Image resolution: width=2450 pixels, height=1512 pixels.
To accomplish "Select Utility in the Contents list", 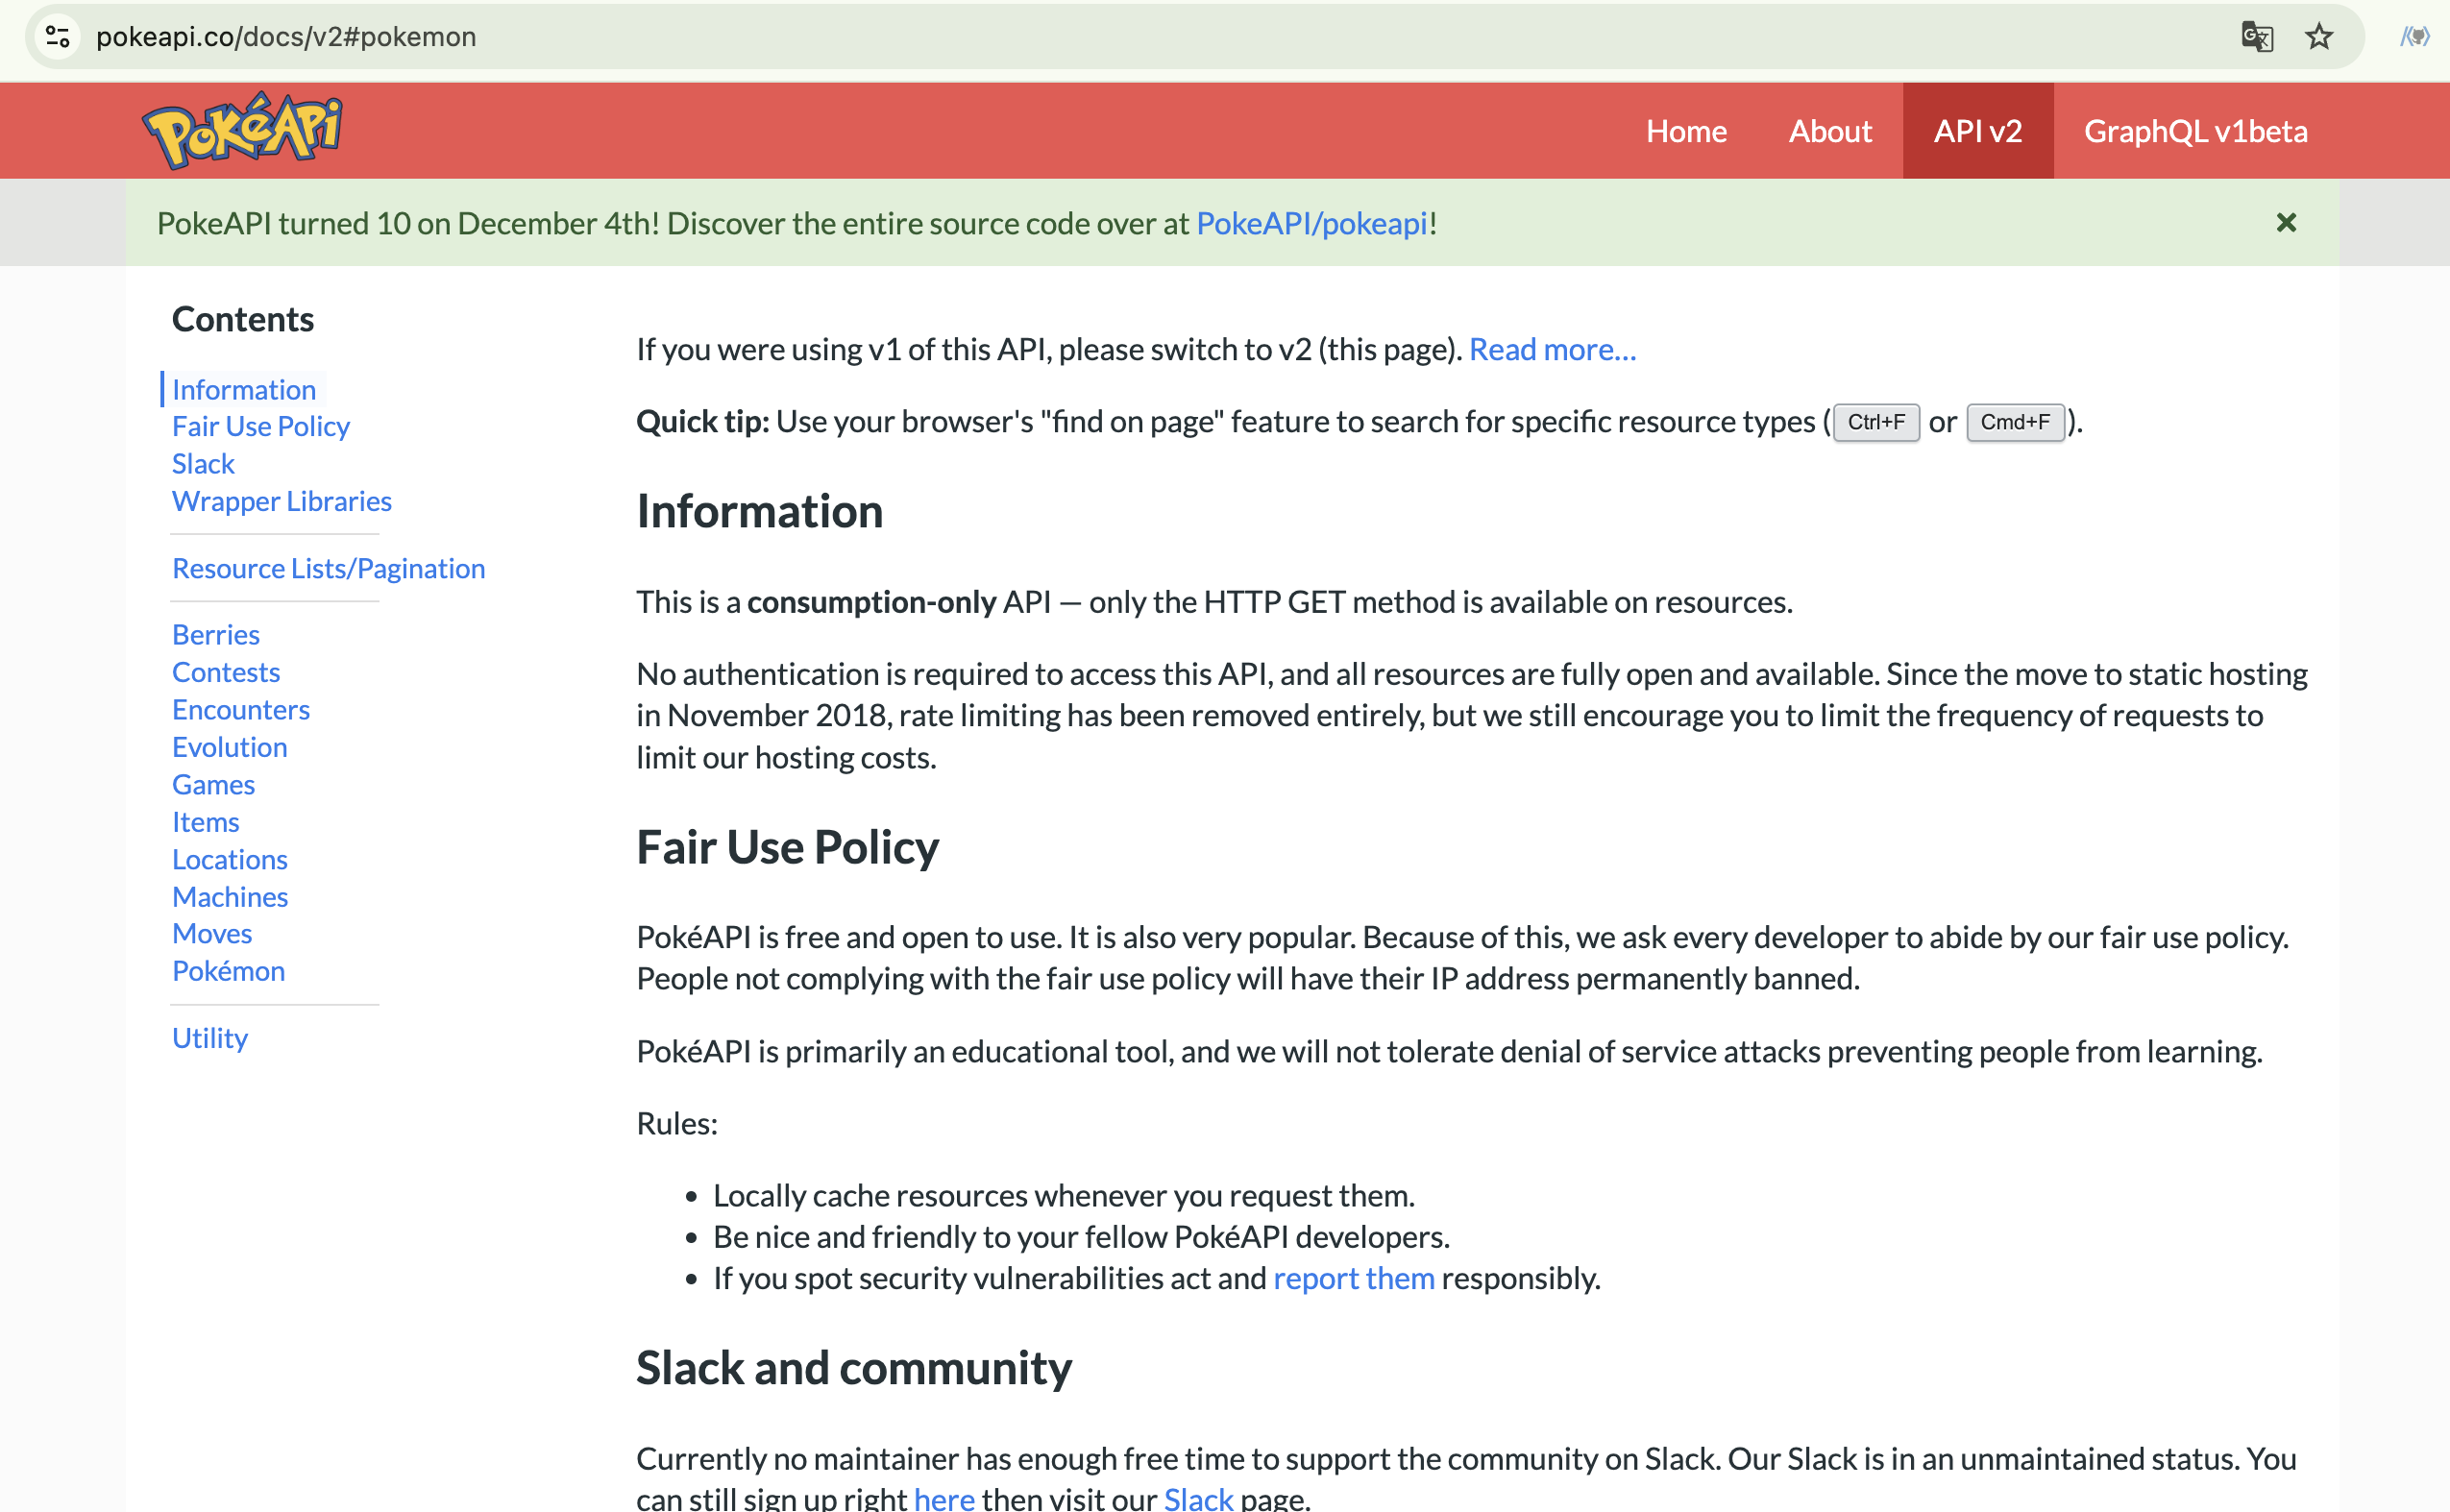I will point(209,1038).
